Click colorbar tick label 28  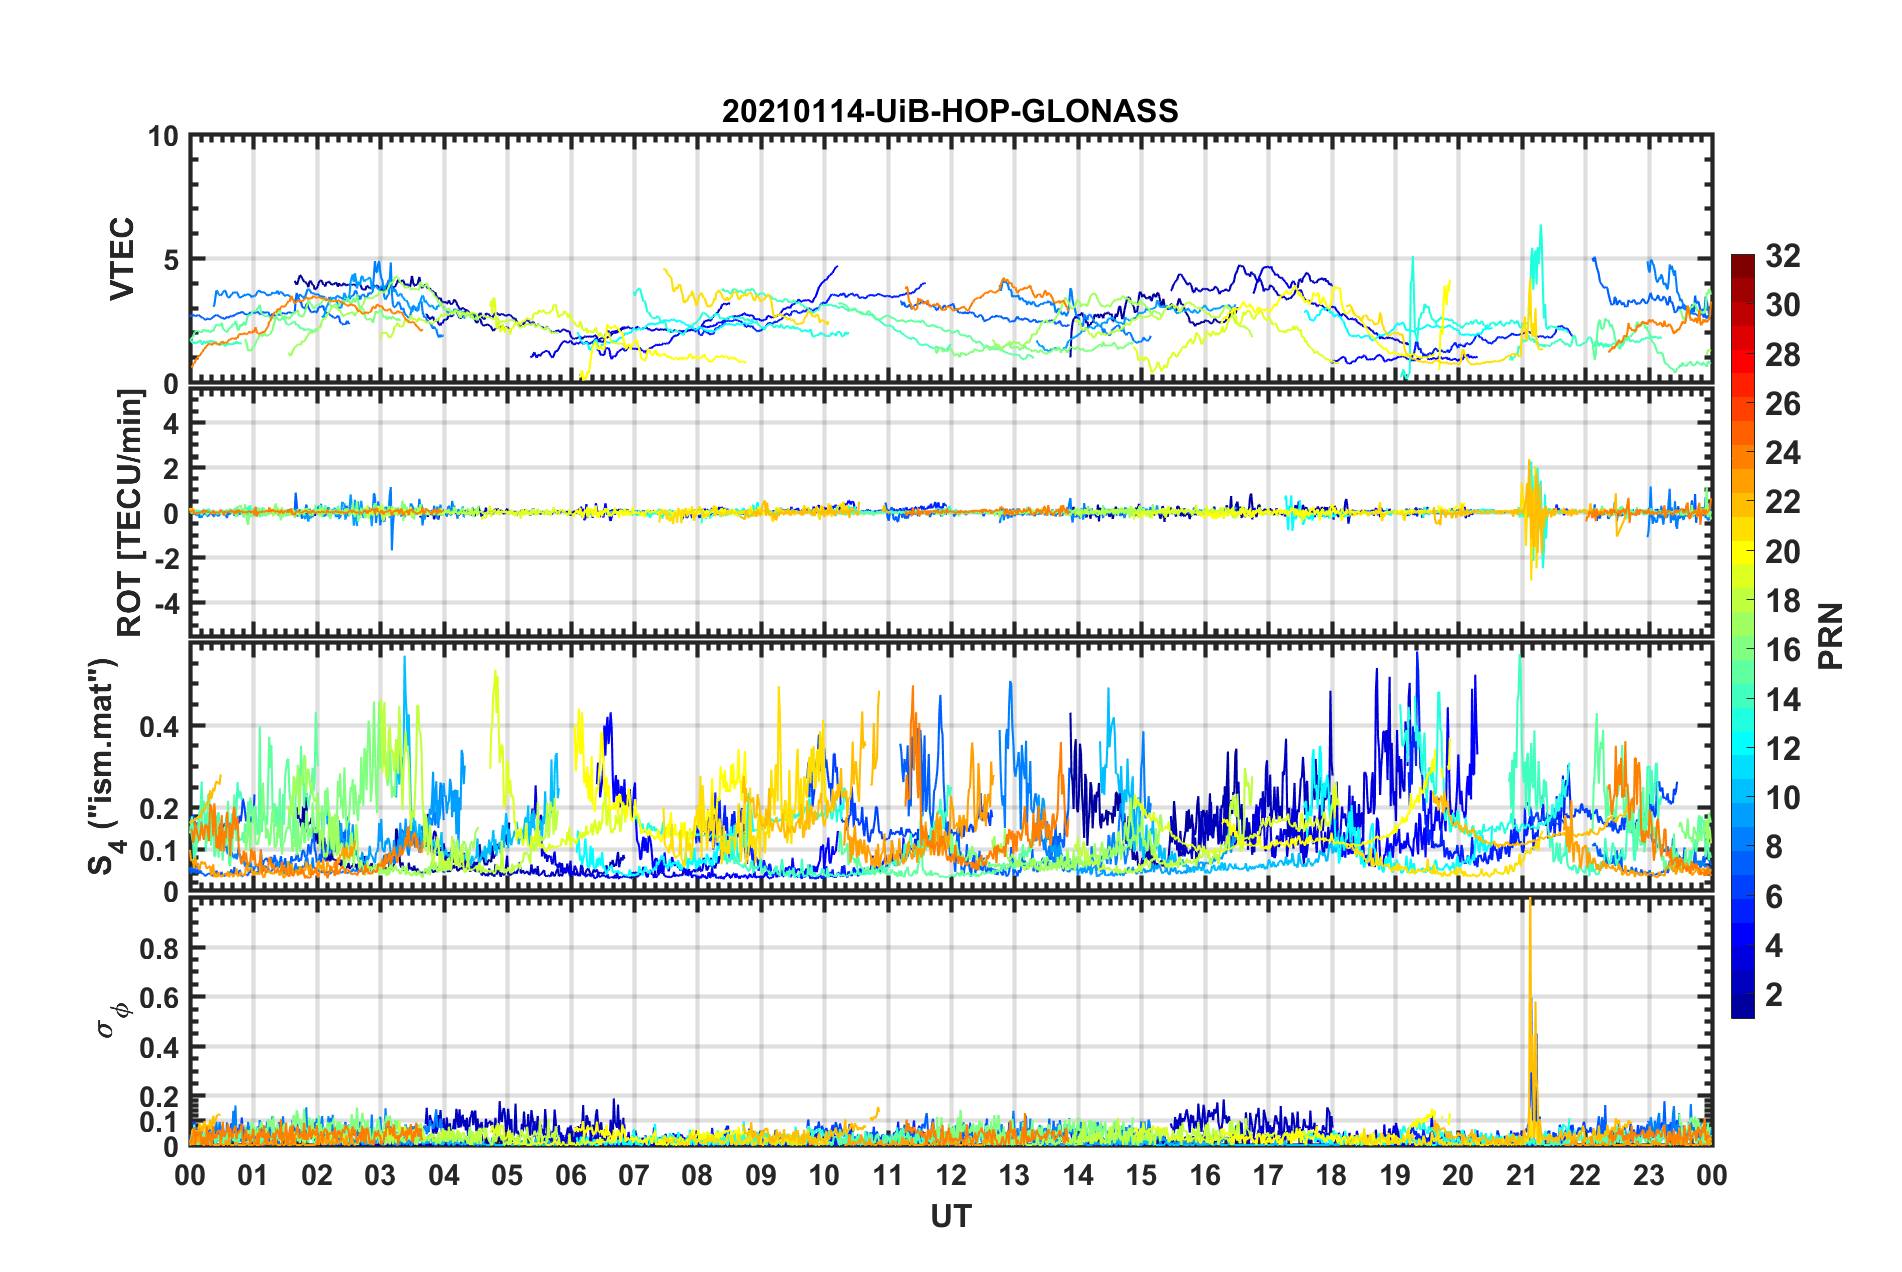pos(1782,355)
